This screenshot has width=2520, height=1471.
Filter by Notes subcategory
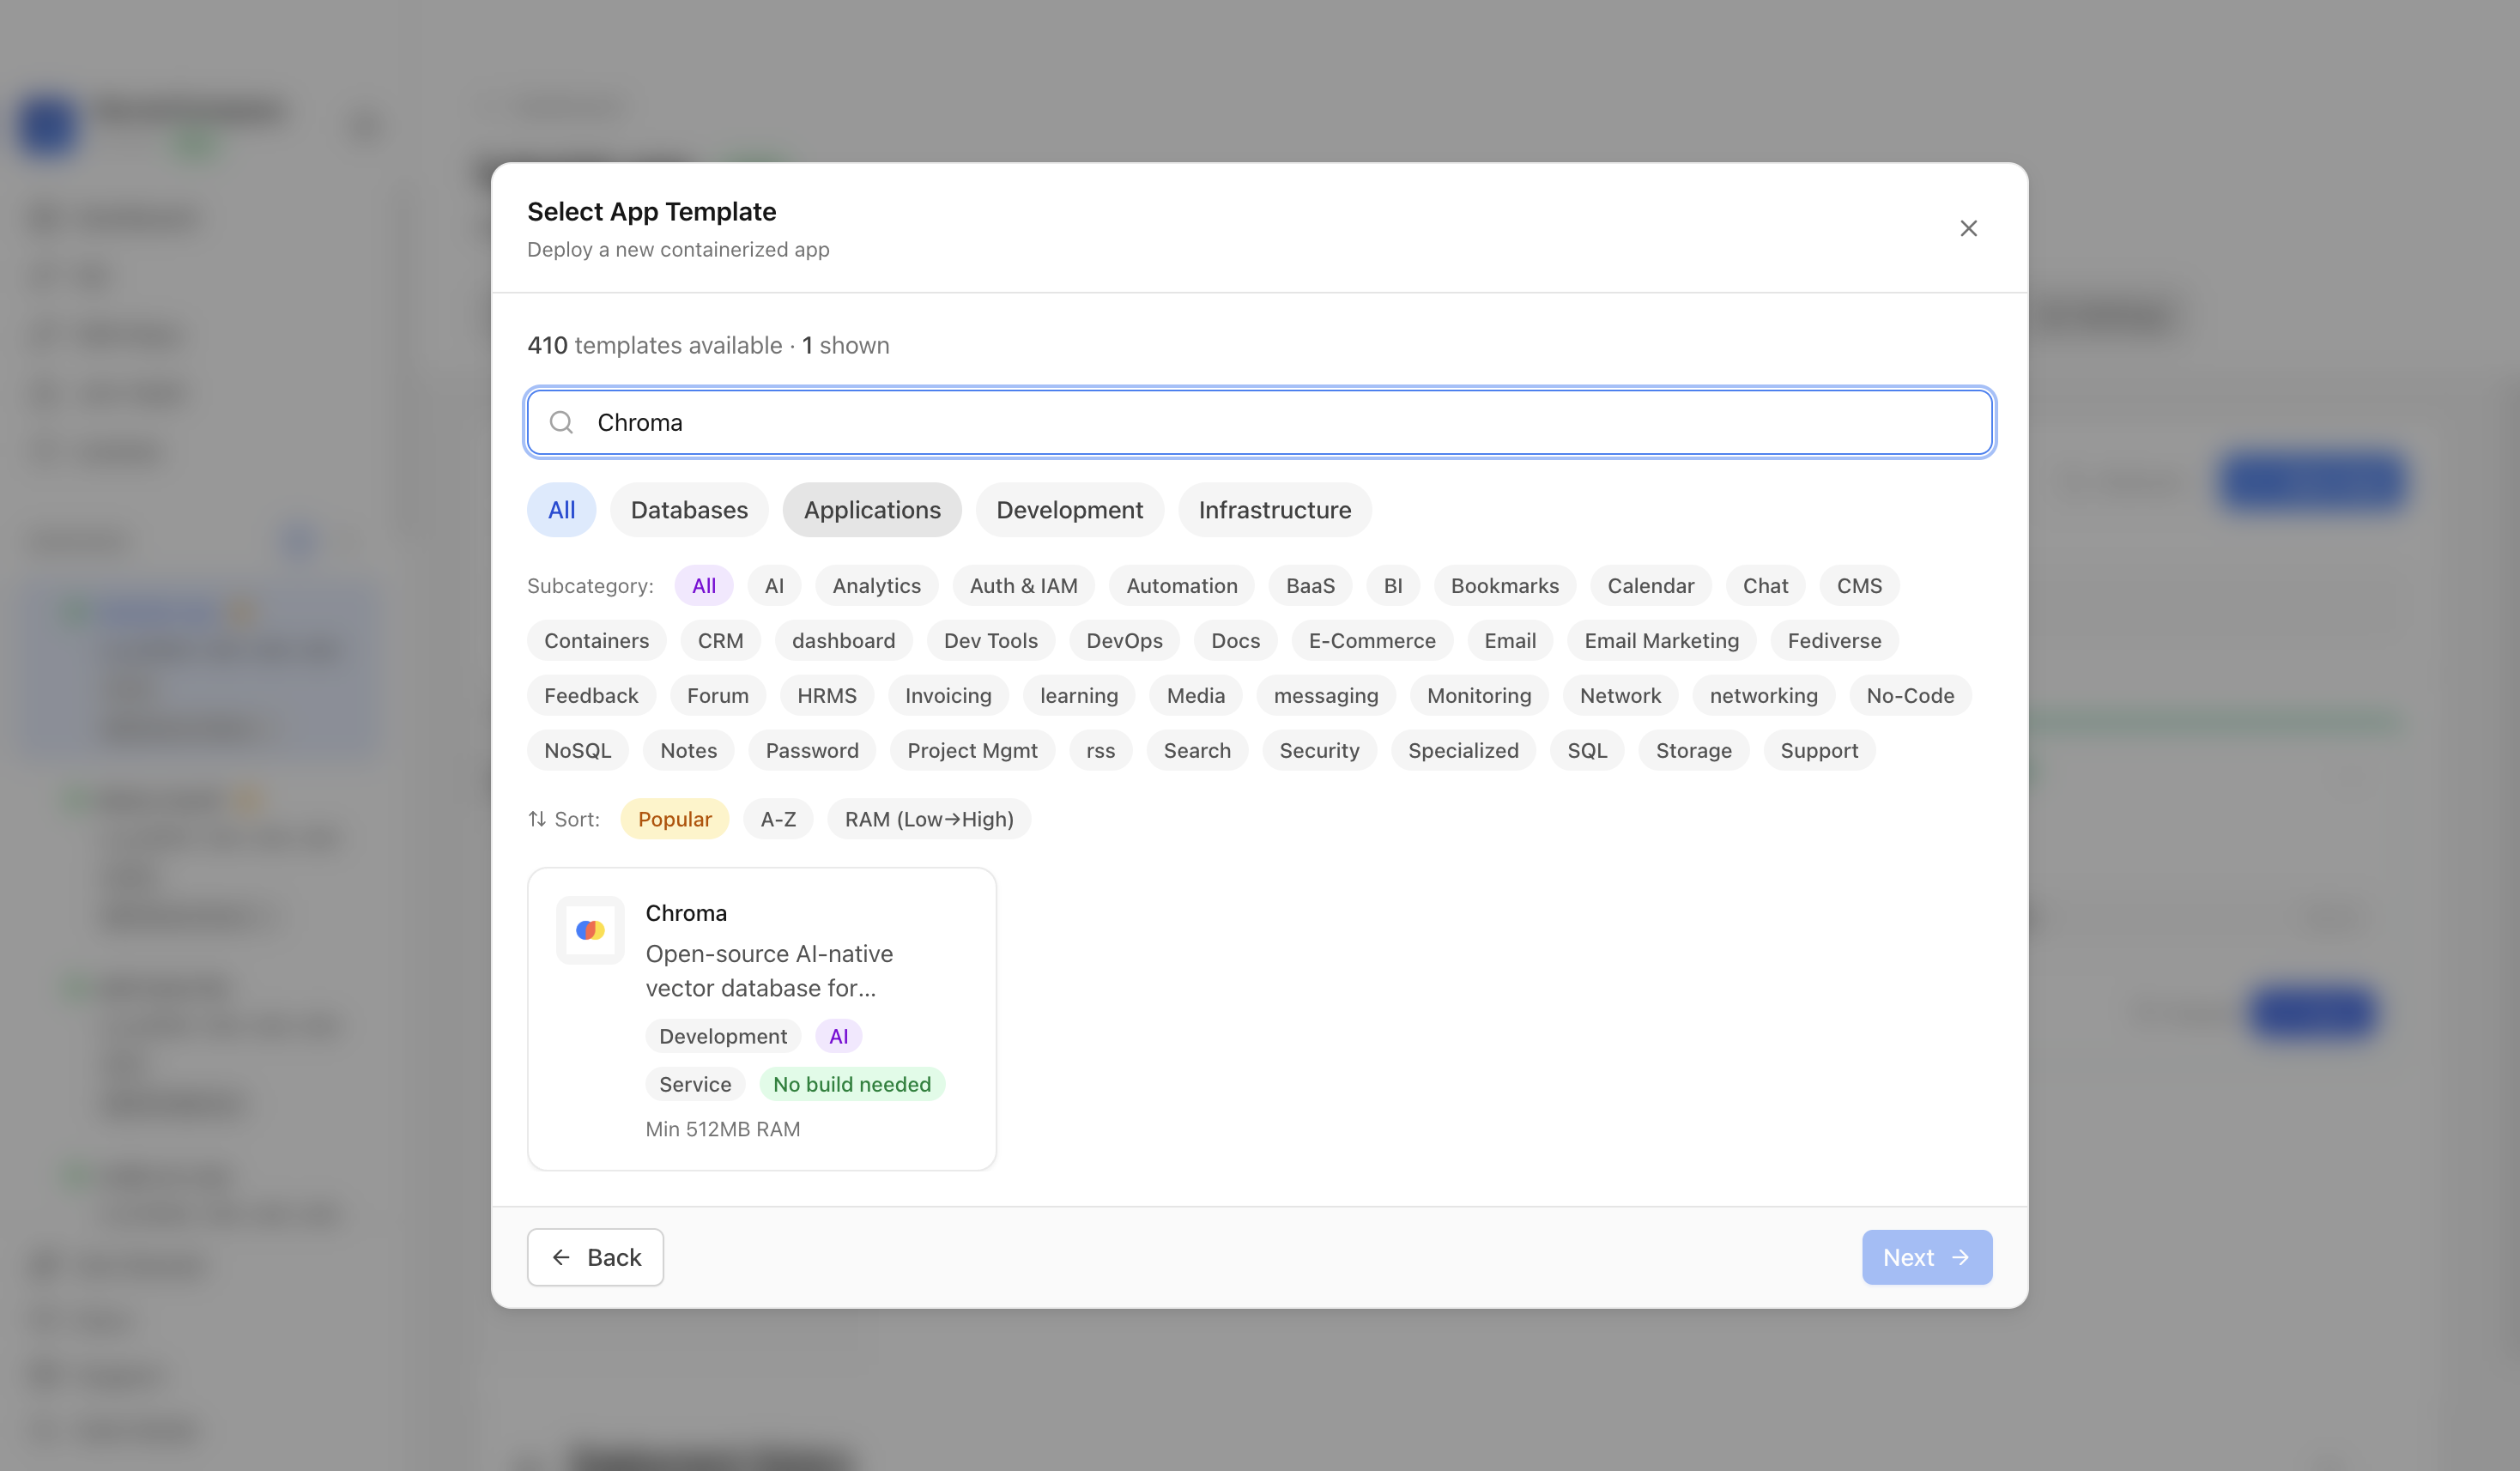(688, 751)
